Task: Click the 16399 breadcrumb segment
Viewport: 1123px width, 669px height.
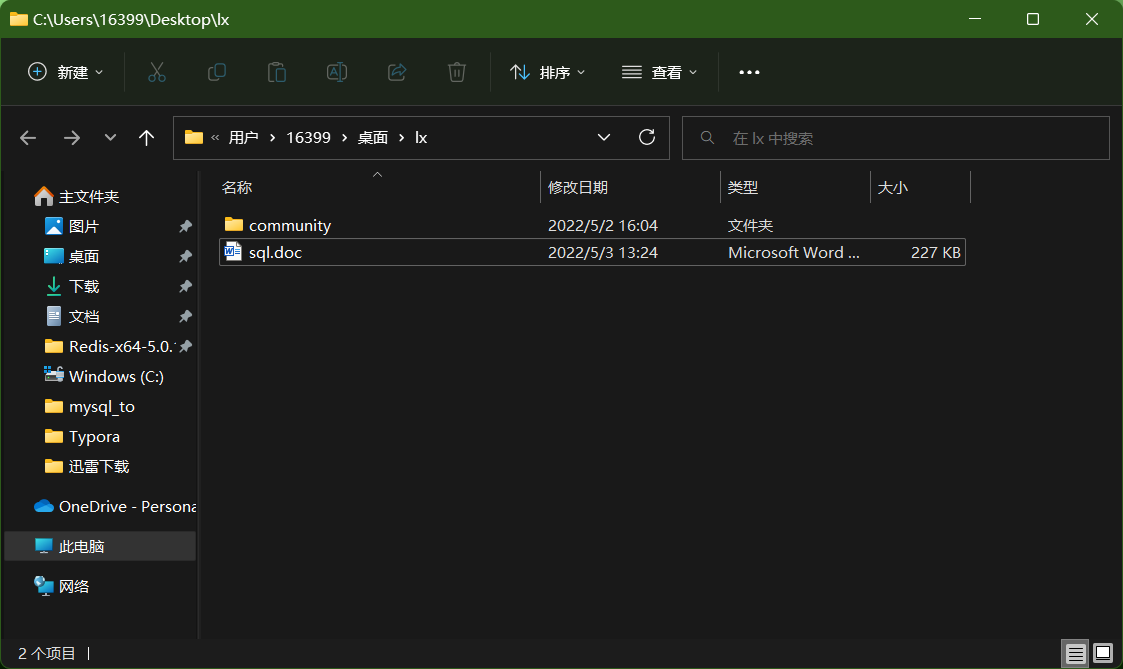Action: [309, 138]
